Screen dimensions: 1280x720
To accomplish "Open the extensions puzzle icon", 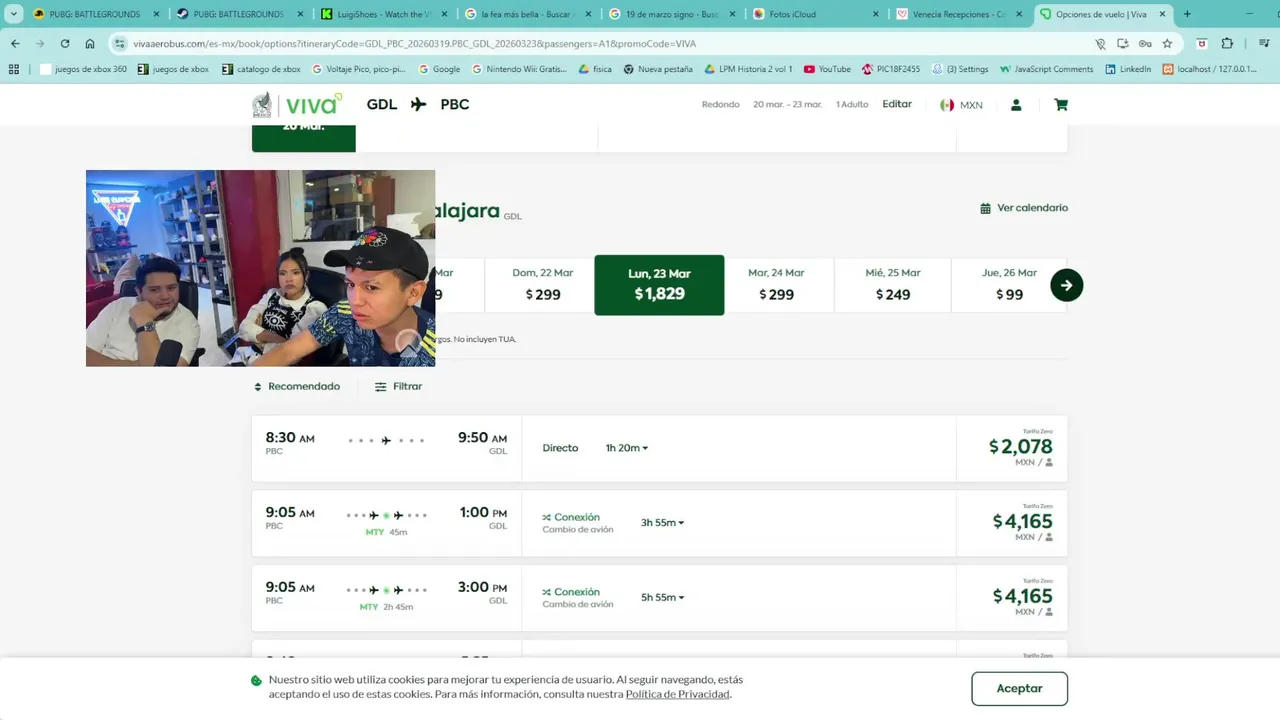I will 1227,44.
